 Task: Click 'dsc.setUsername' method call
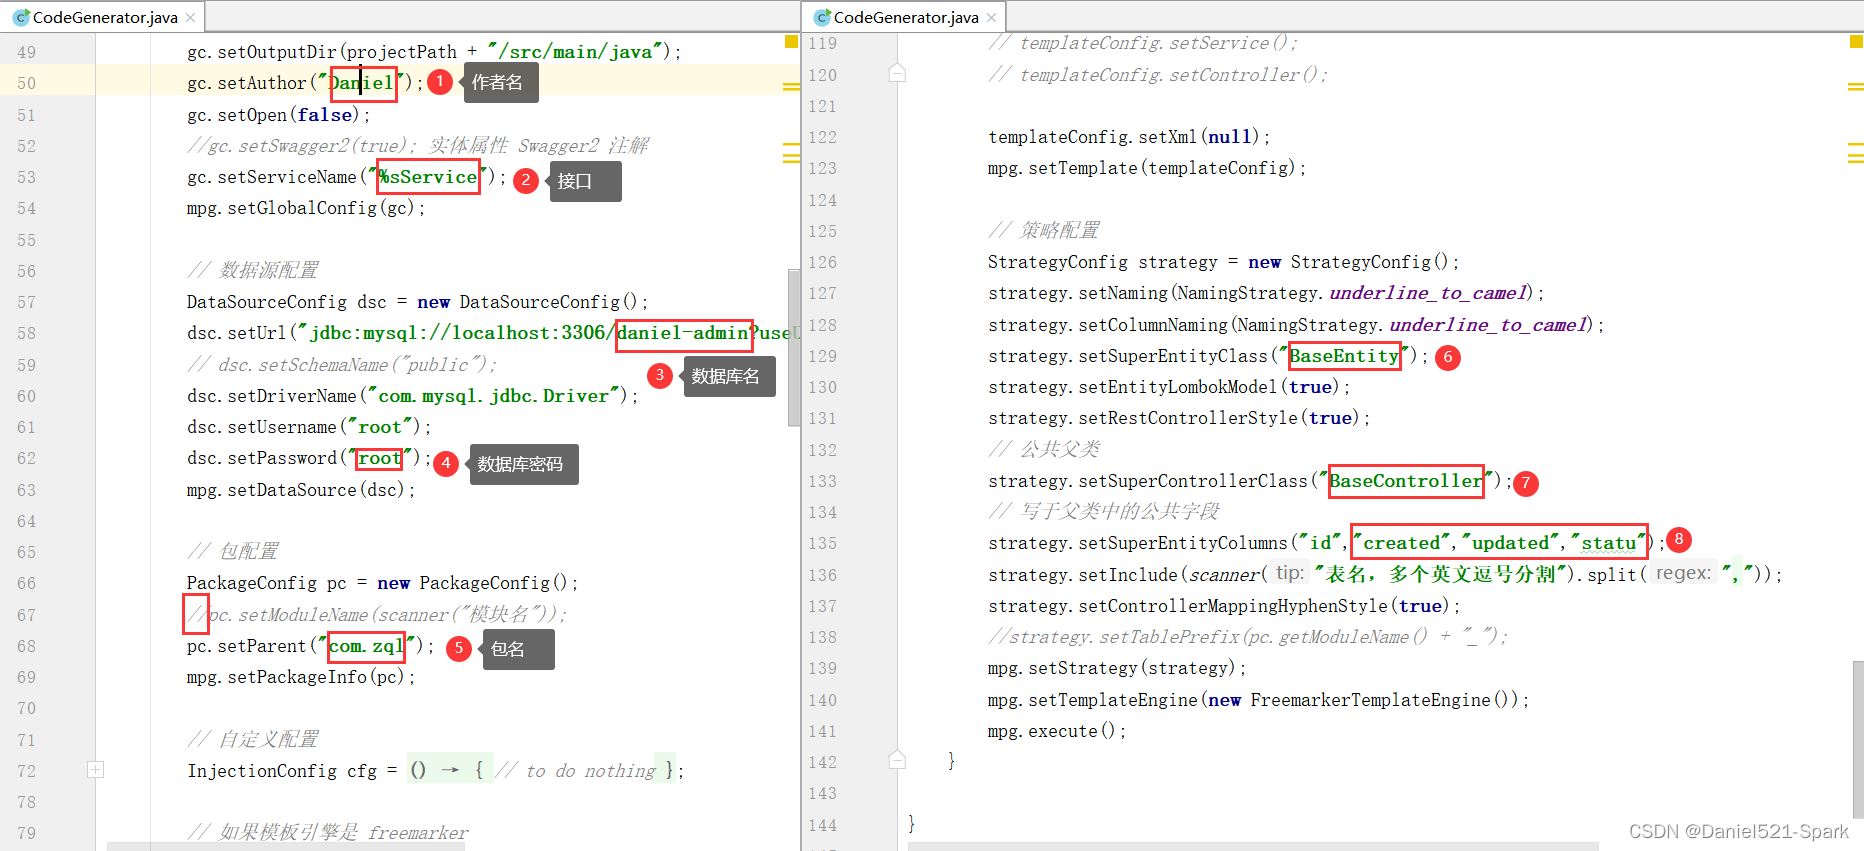[262, 427]
